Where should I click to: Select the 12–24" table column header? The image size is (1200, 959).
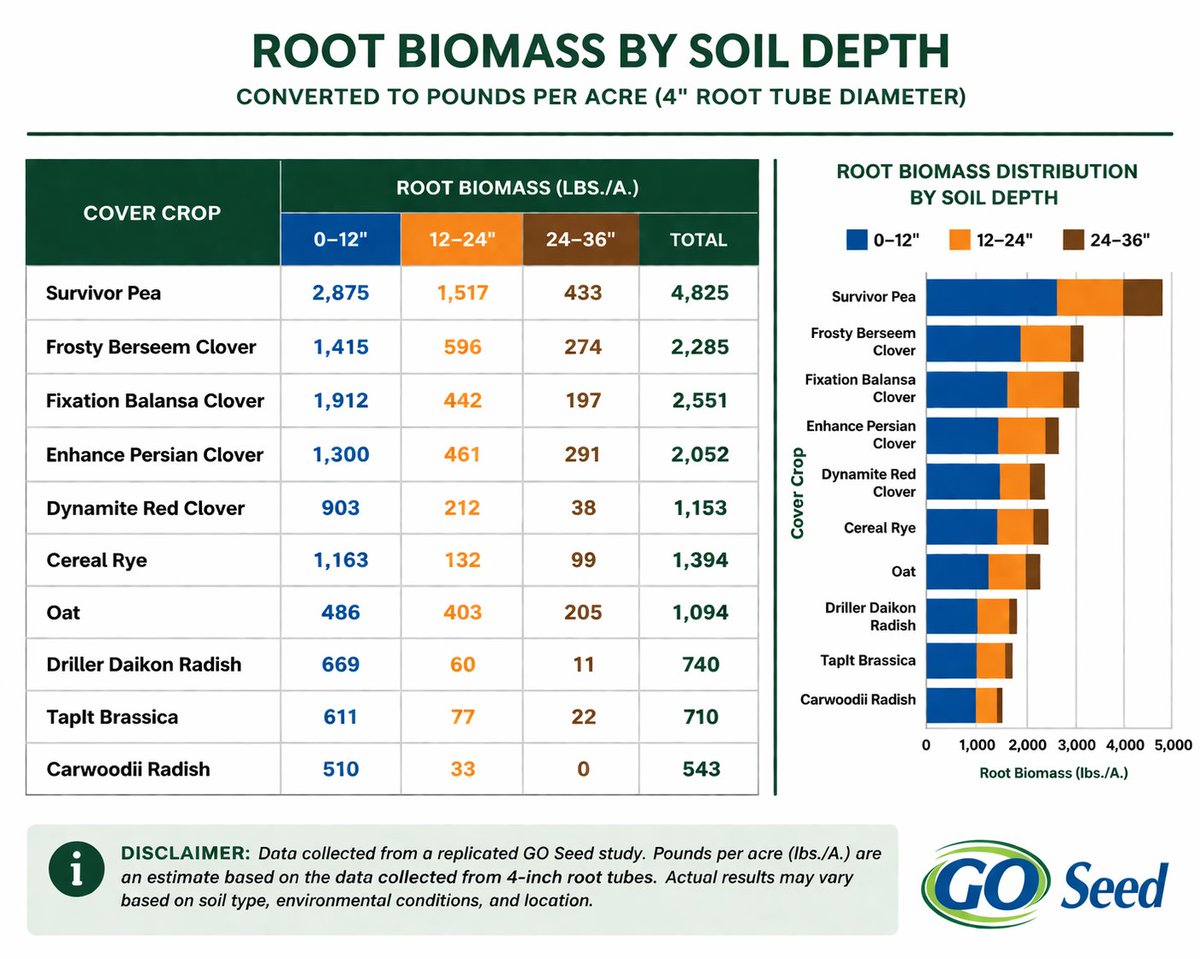pos(460,240)
